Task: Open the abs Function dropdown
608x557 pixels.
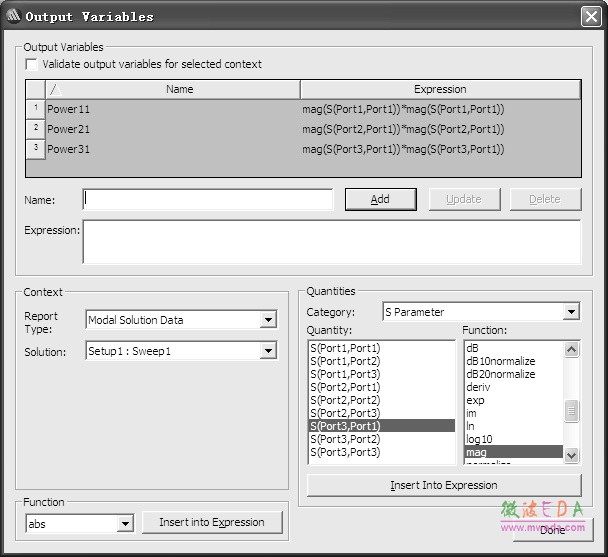Action: (x=125, y=524)
